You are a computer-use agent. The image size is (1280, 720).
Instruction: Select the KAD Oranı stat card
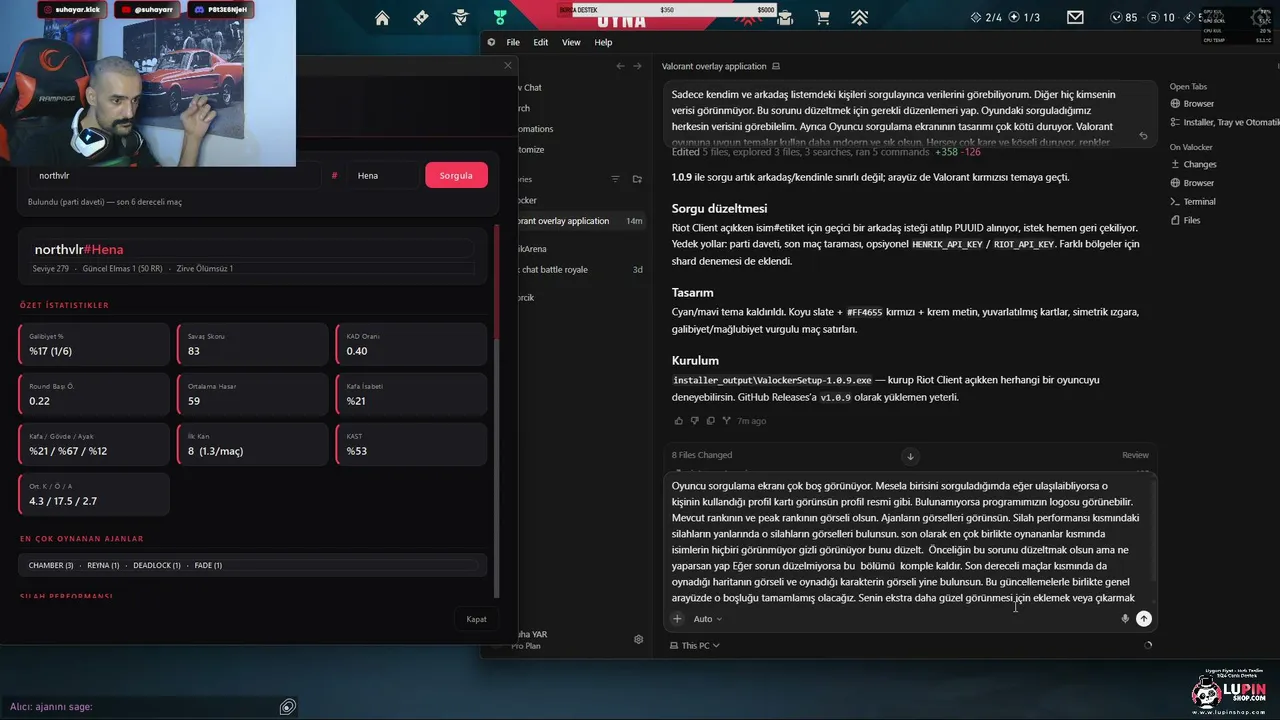tap(411, 344)
